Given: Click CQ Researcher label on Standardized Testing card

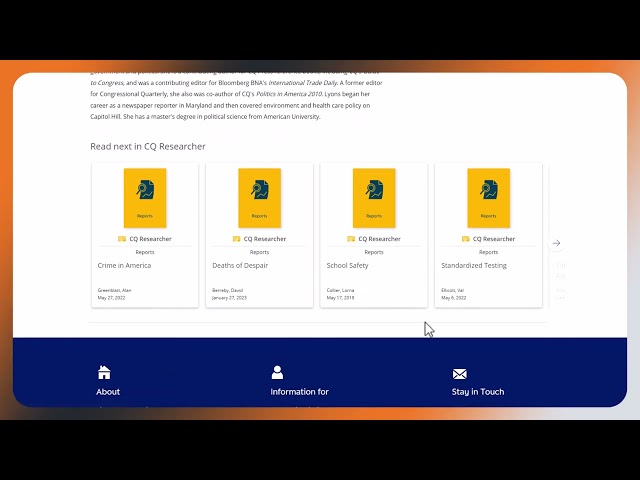Looking at the screenshot, I should point(494,239).
